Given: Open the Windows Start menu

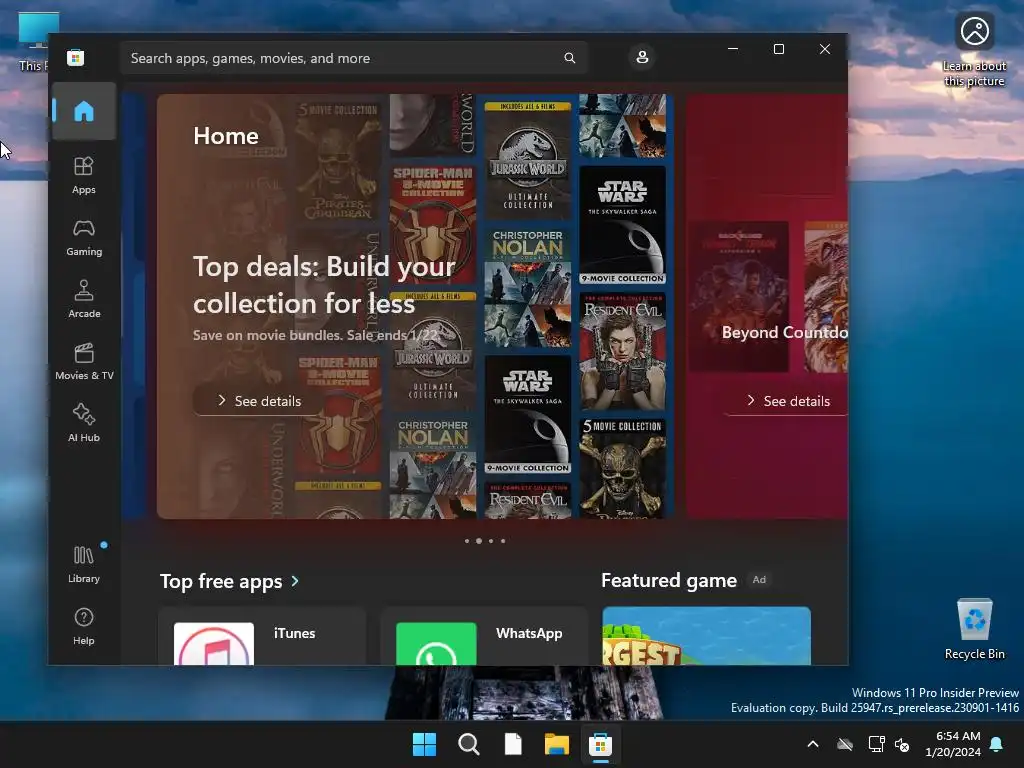Looking at the screenshot, I should click(x=424, y=744).
